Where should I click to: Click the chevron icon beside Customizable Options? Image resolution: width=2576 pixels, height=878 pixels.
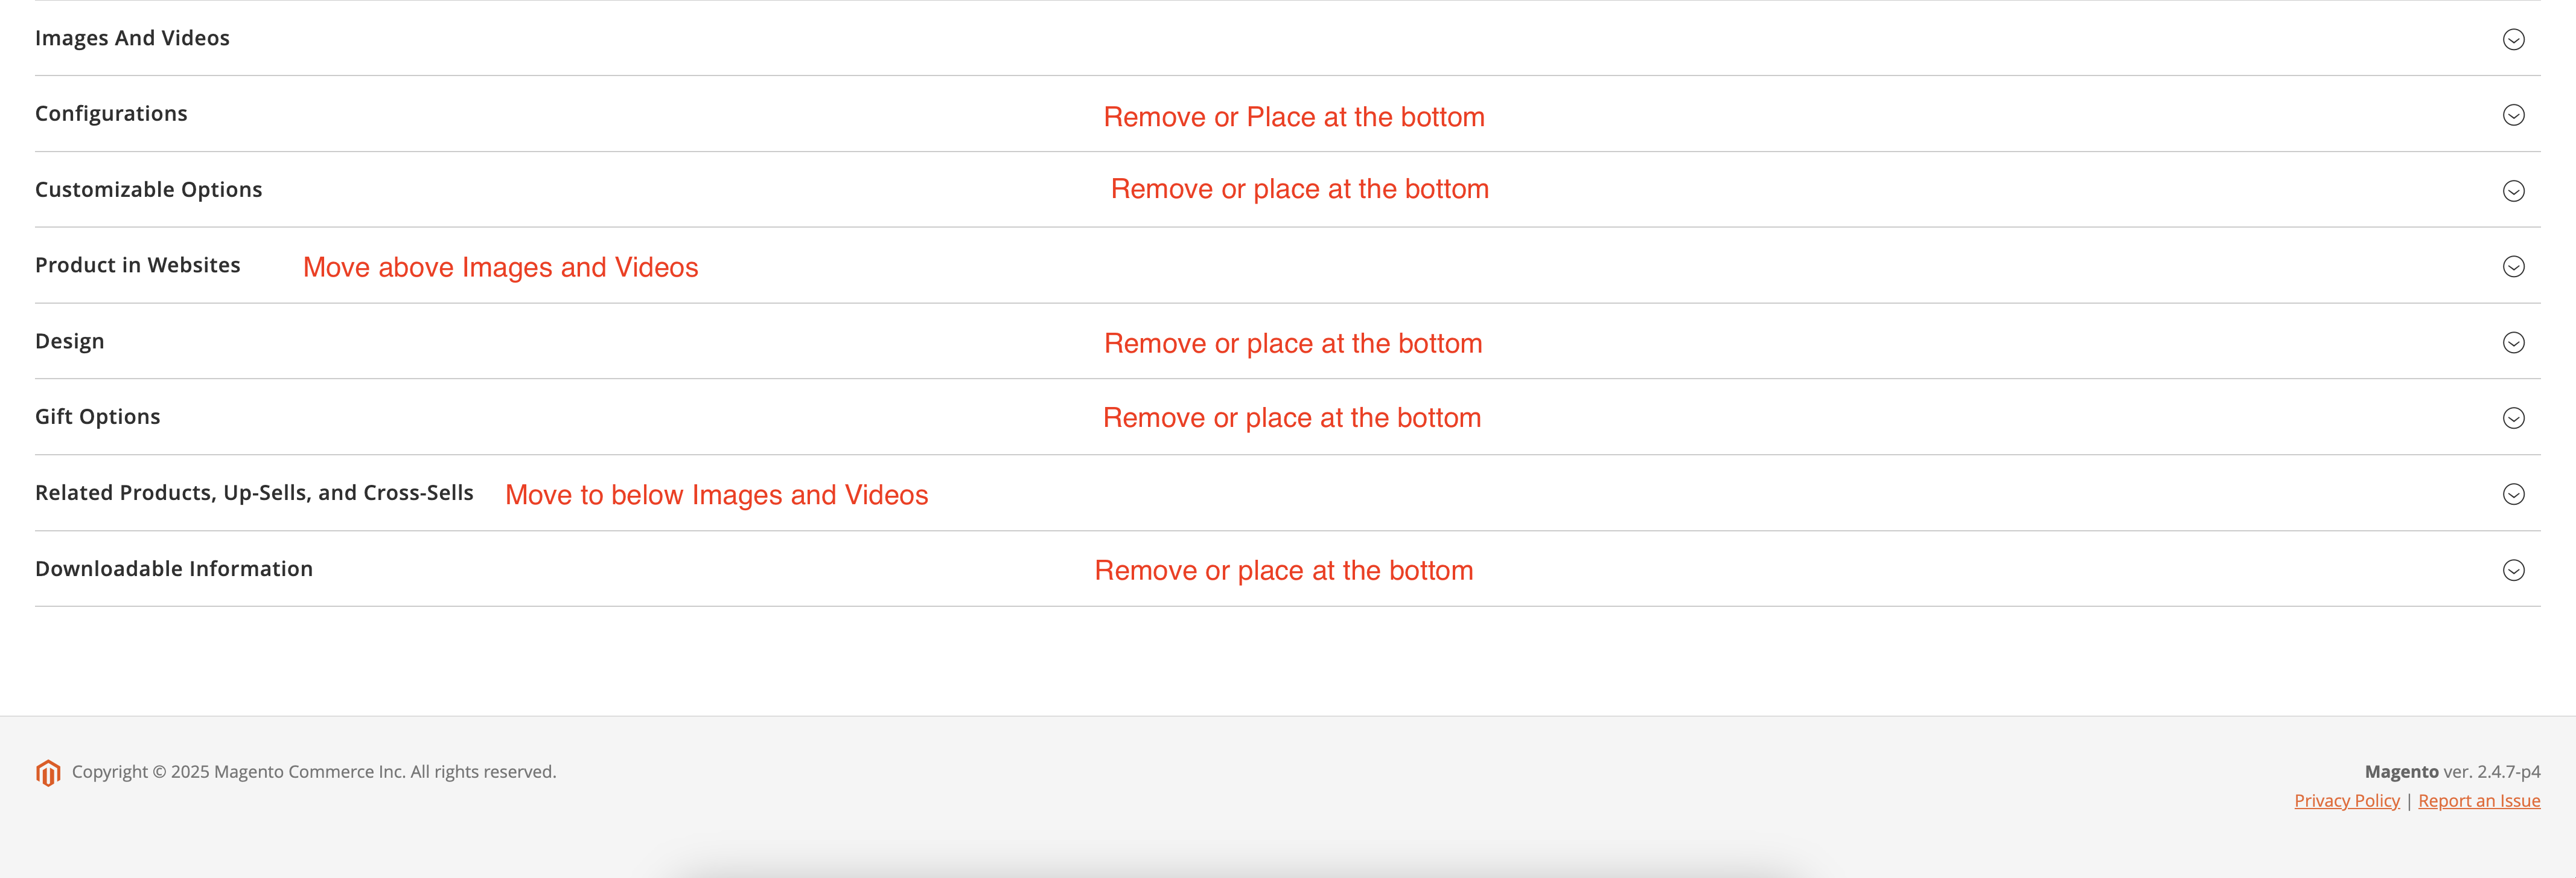[x=2513, y=191]
